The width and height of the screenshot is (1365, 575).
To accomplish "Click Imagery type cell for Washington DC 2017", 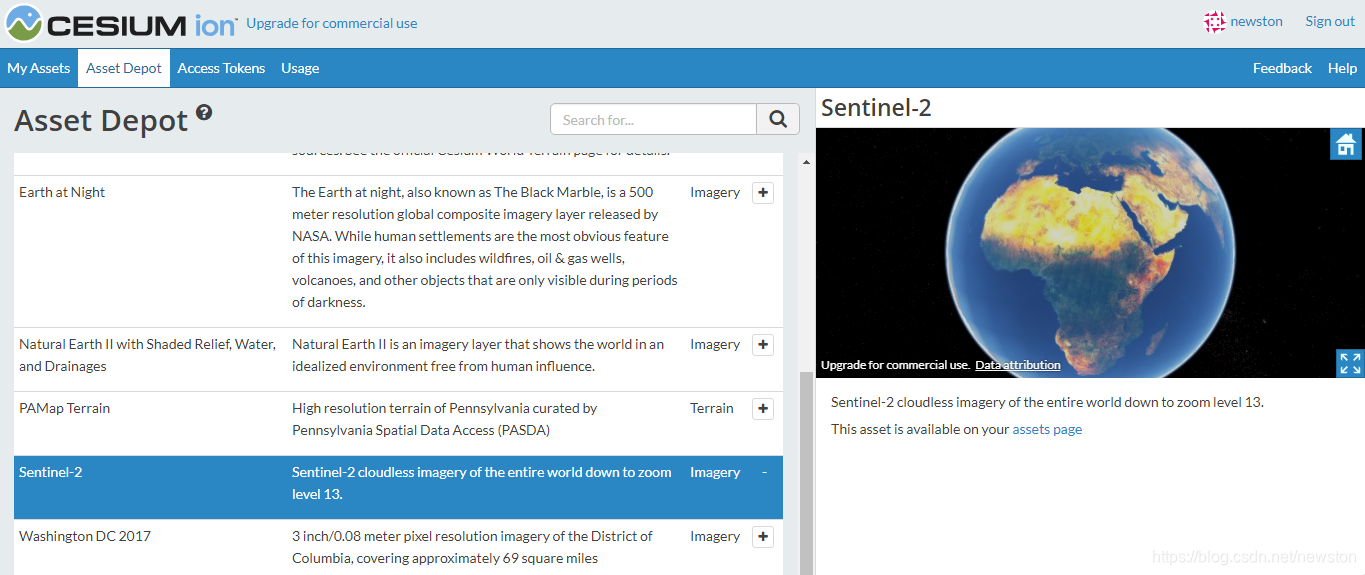I will [715, 536].
